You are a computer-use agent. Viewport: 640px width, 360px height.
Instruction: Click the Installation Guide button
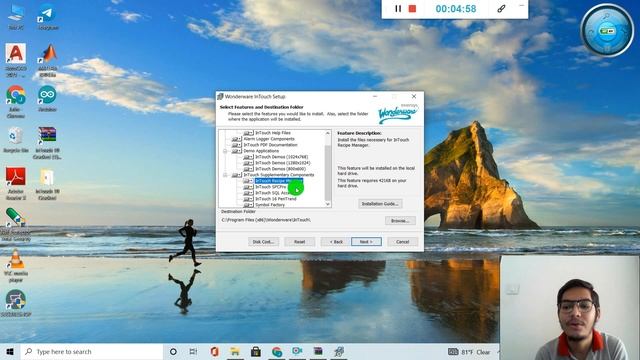click(380, 204)
